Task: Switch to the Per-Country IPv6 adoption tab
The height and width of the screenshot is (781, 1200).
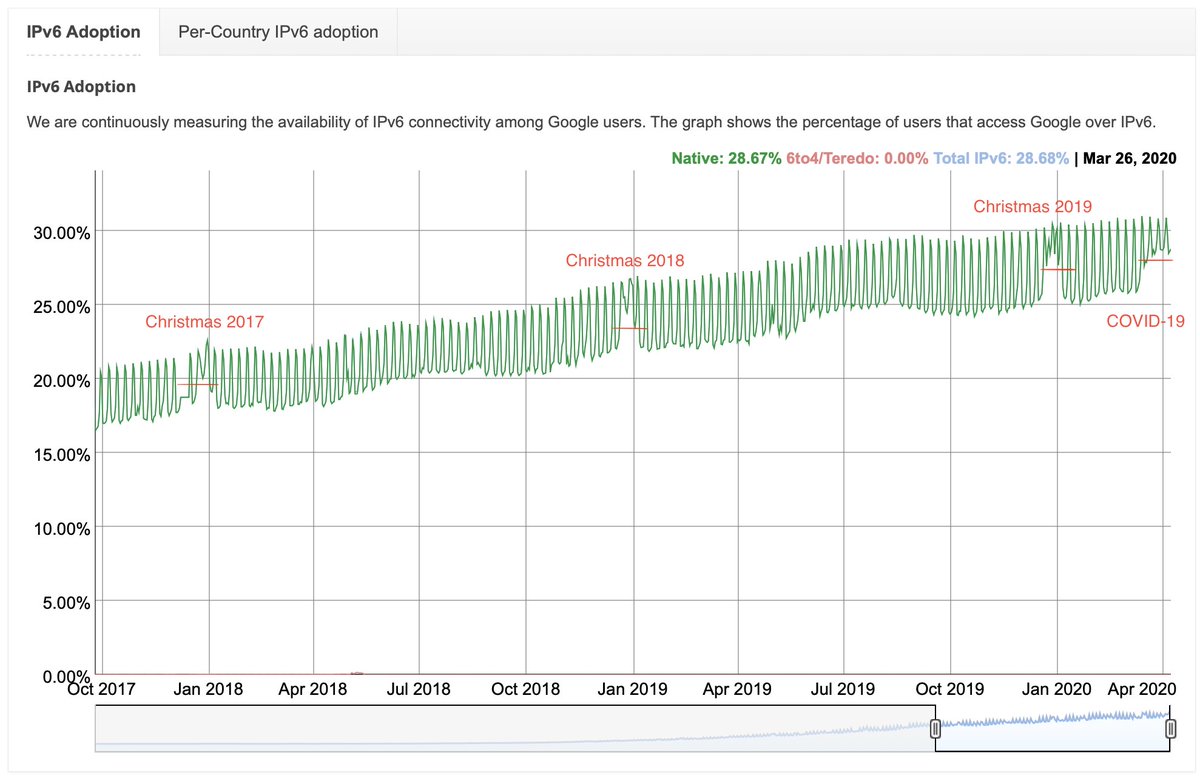Action: point(277,31)
